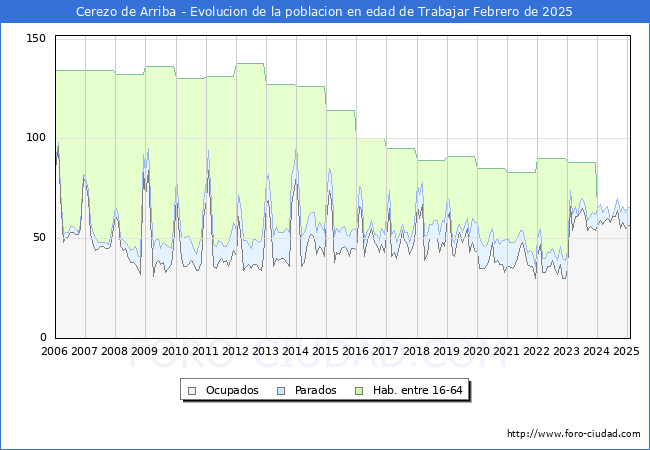Click the Parados legend label
The height and width of the screenshot is (450, 650).
point(315,390)
